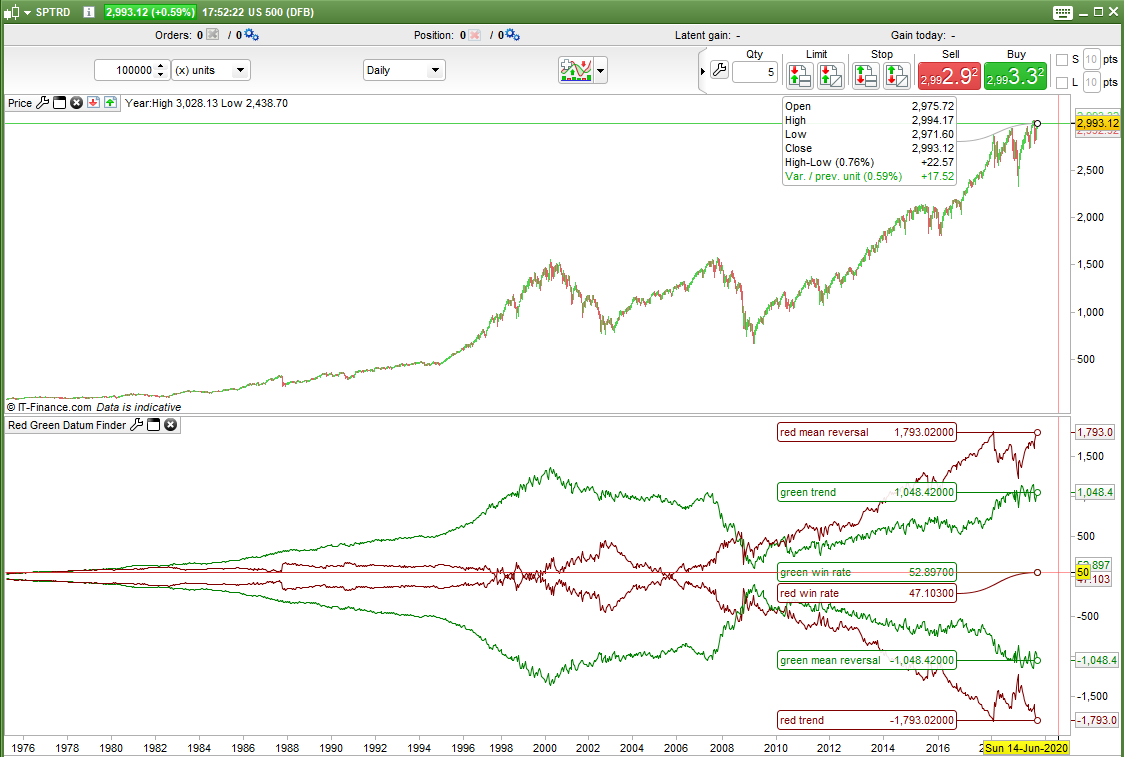Click the green up arrow in Price panel
The image size is (1124, 757).
[x=110, y=103]
